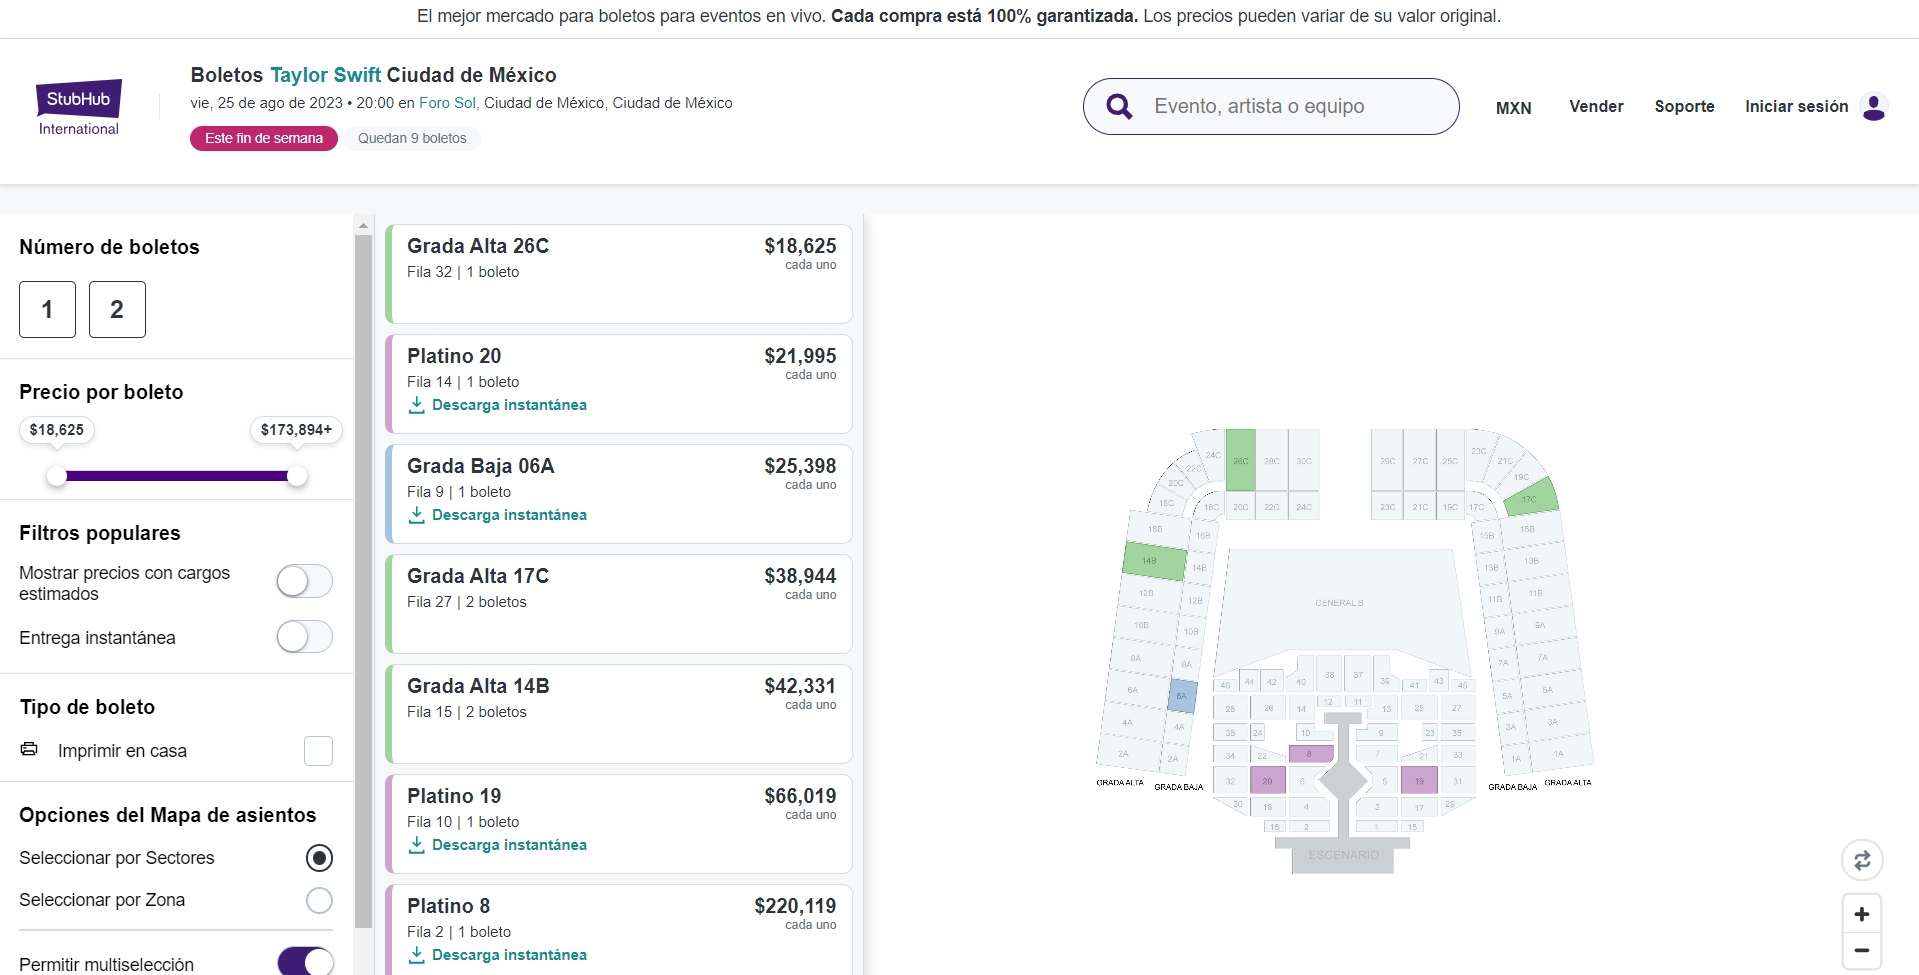Screen dimensions: 1919x975
Task: Go to StubHub International home logo
Action: click(79, 107)
